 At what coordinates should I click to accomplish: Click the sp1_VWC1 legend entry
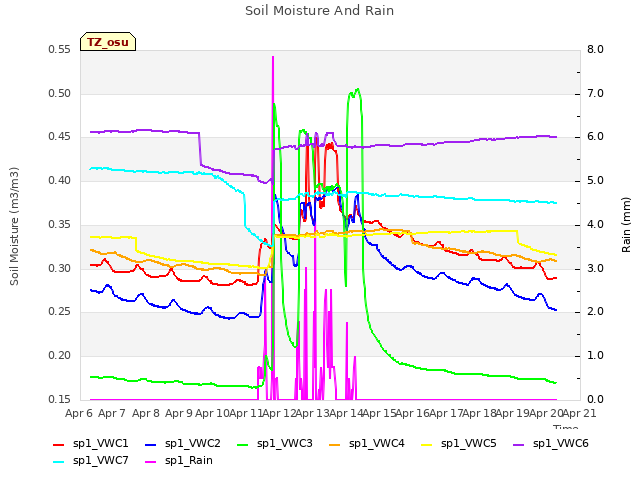point(91,444)
